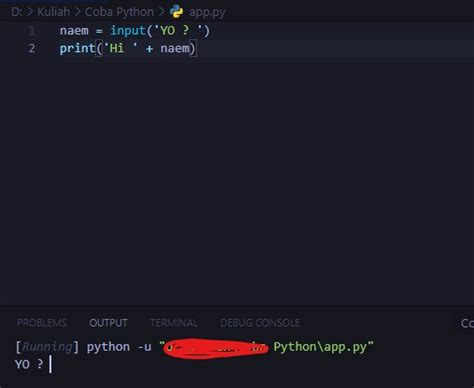The width and height of the screenshot is (474, 388).
Task: Click the 'YO ?' prompt in output panel
Action: point(29,364)
